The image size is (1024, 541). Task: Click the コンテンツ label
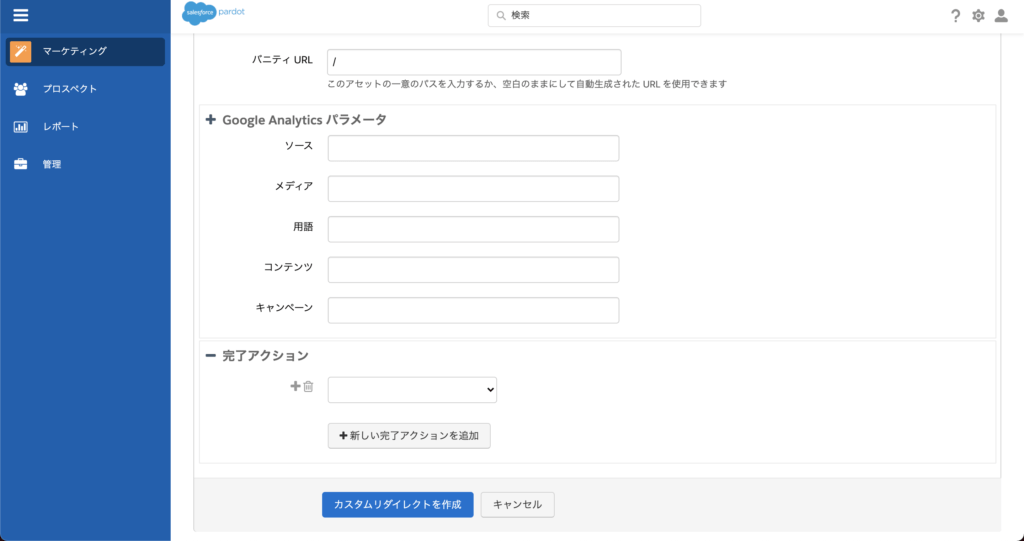[x=289, y=267]
